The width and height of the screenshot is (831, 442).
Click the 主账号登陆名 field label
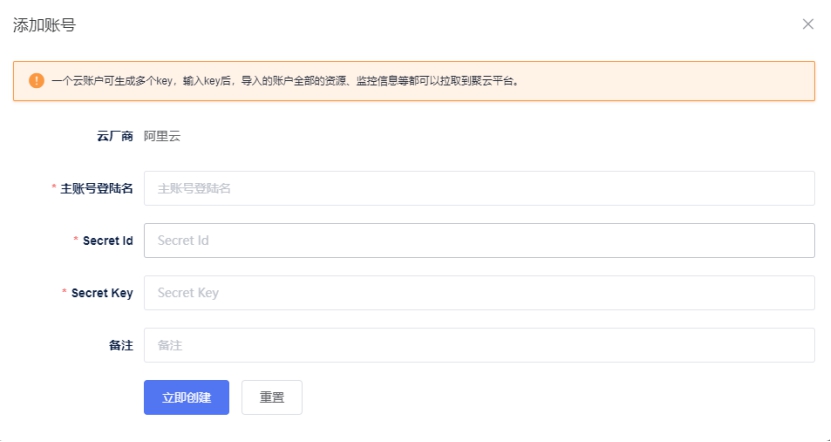97,188
